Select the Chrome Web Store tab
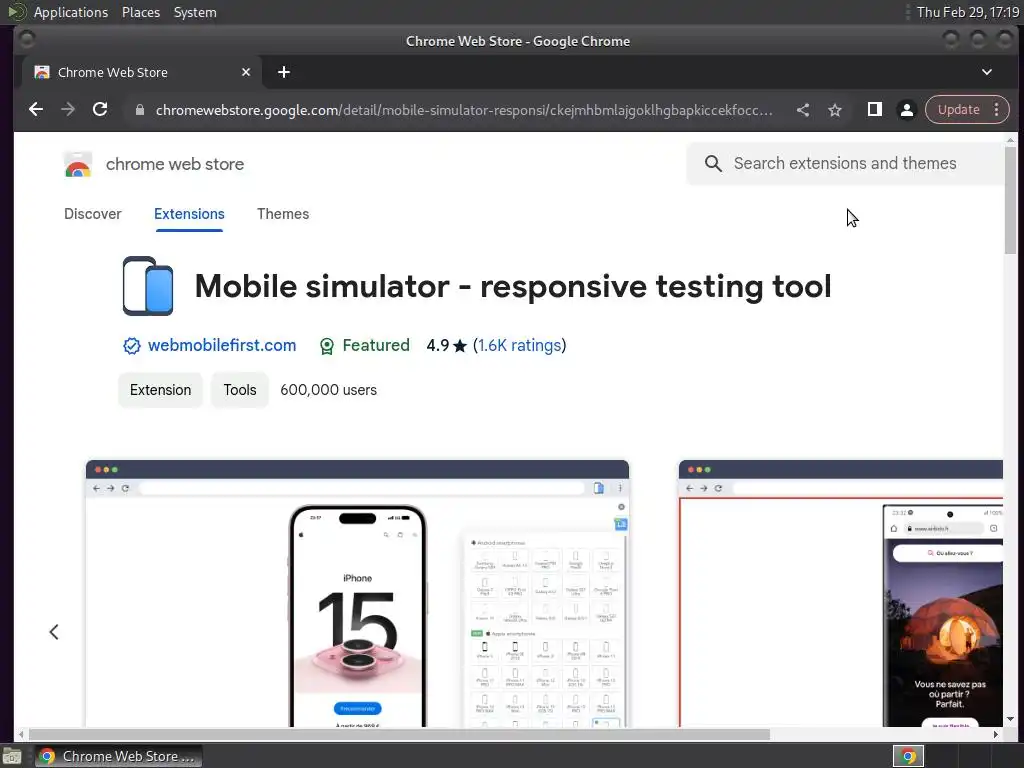The image size is (1024, 768). [140, 72]
